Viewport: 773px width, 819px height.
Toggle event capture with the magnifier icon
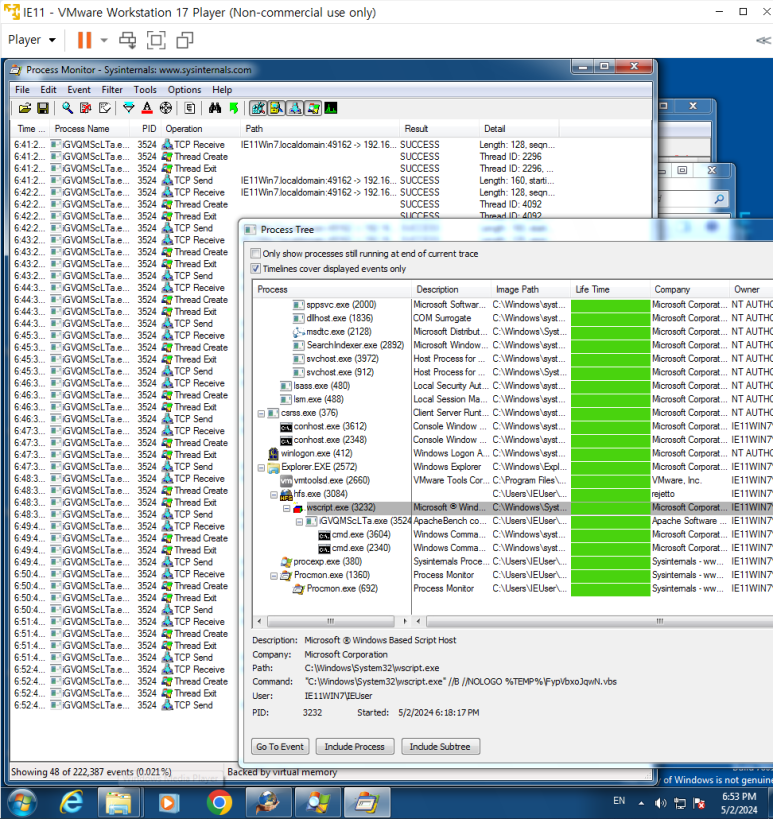coord(67,108)
